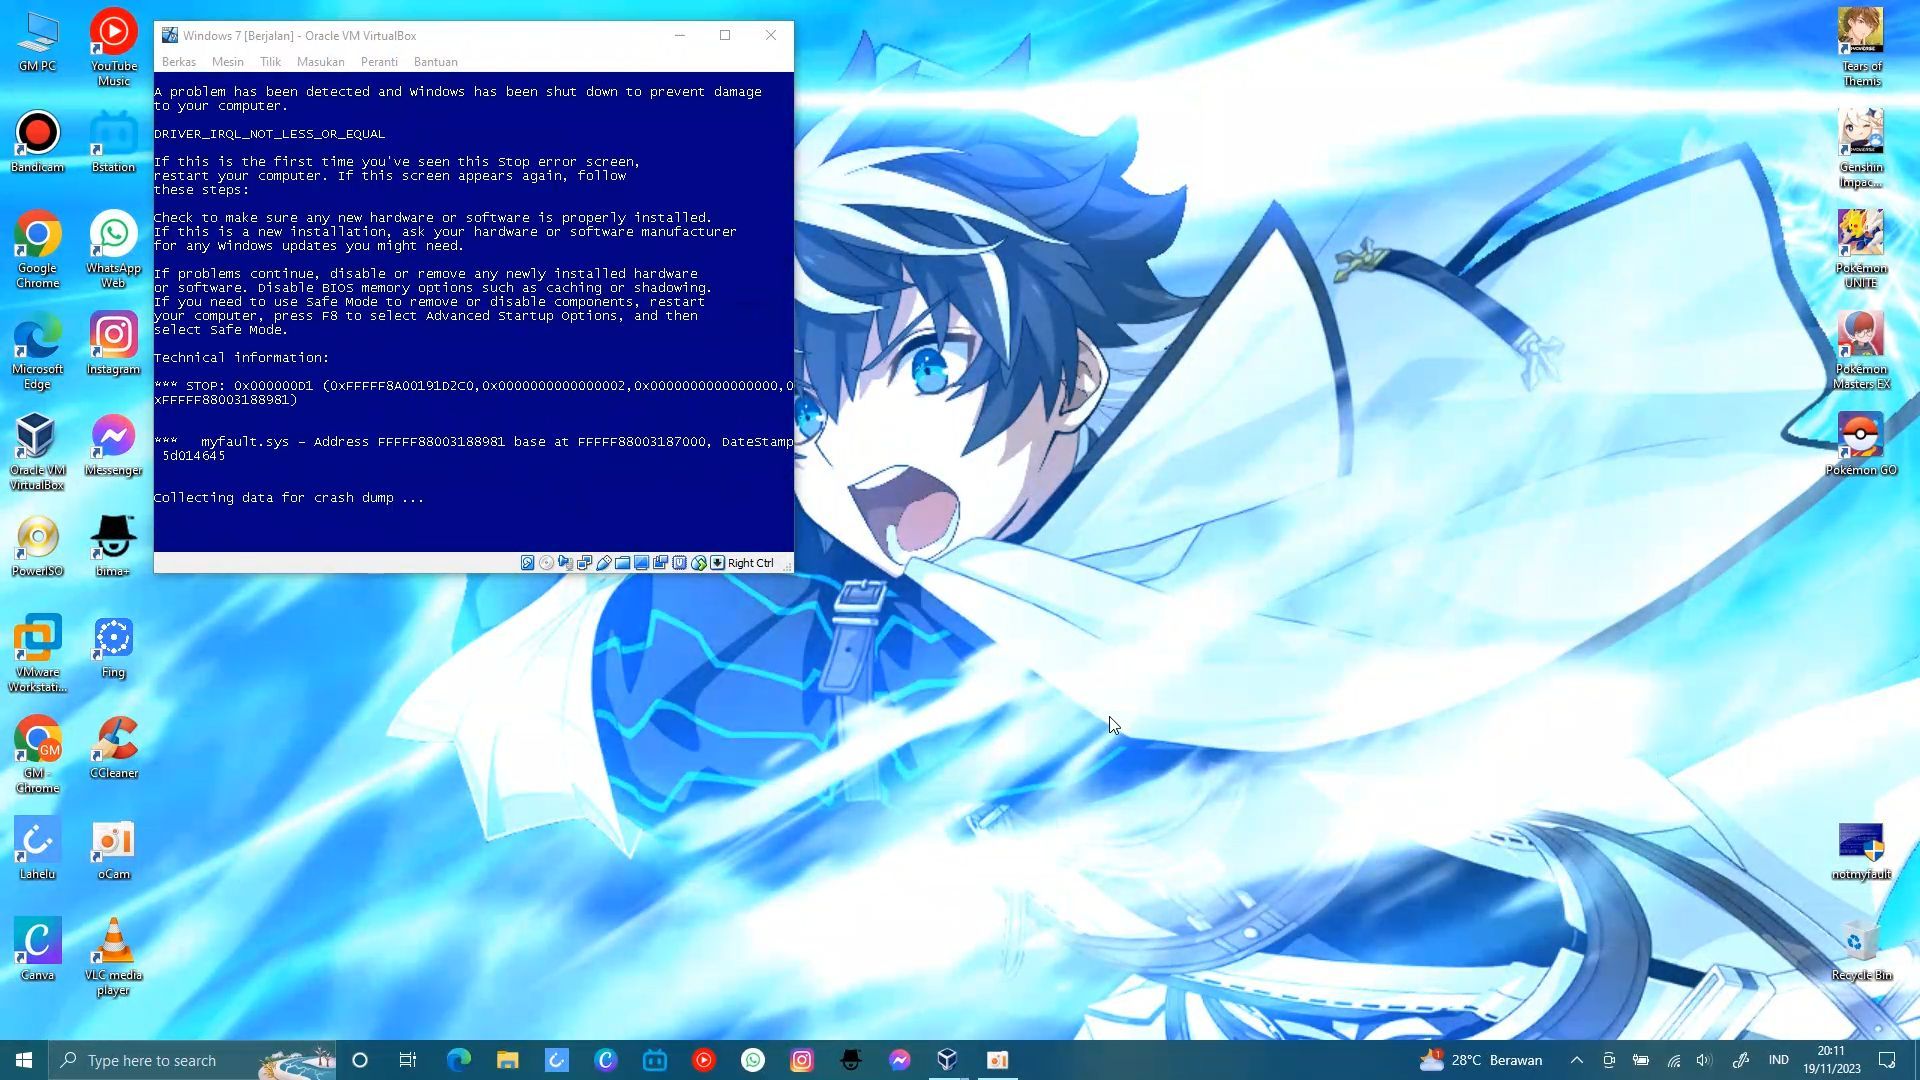The image size is (1920, 1080).
Task: Select the GM - Chrome desktop shortcut
Action: 37,755
